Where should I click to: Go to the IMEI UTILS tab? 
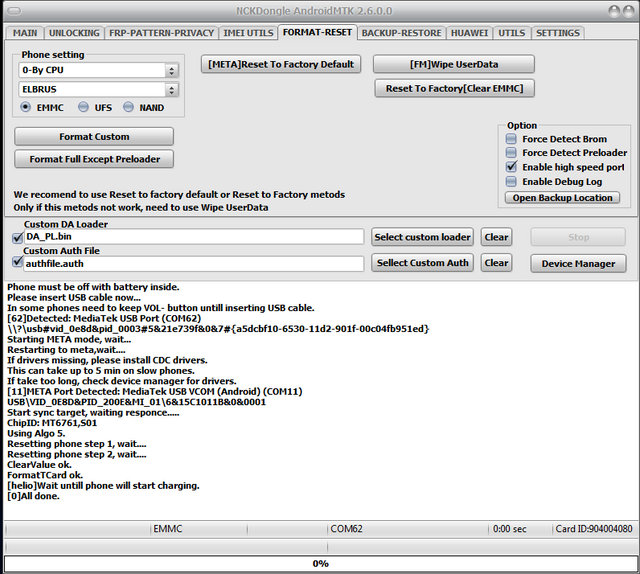click(x=248, y=33)
